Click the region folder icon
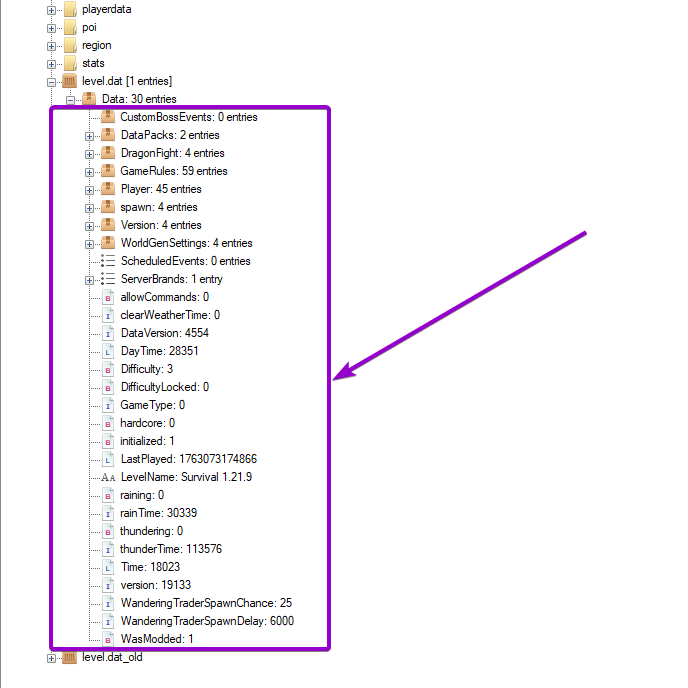 coord(70,45)
